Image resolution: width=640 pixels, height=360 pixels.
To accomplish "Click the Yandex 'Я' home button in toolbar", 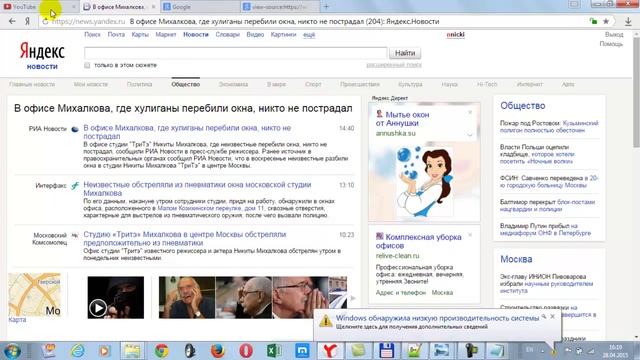I will tap(27, 21).
